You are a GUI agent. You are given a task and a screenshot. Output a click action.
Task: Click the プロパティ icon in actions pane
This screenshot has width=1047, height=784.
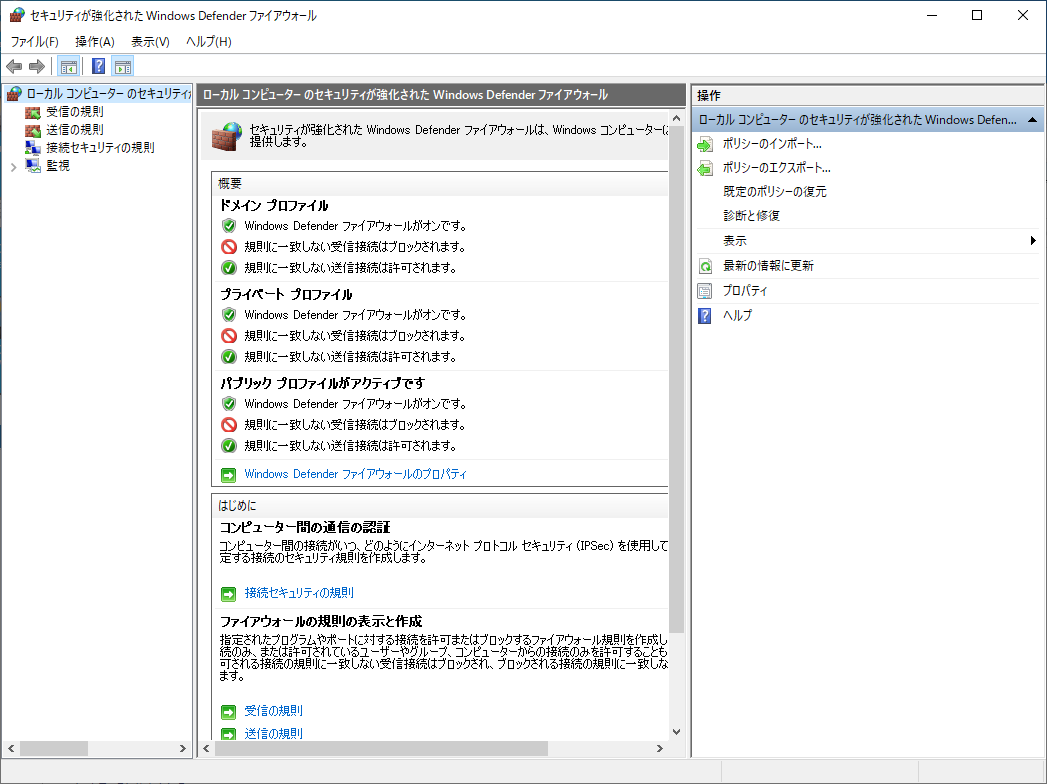point(704,291)
